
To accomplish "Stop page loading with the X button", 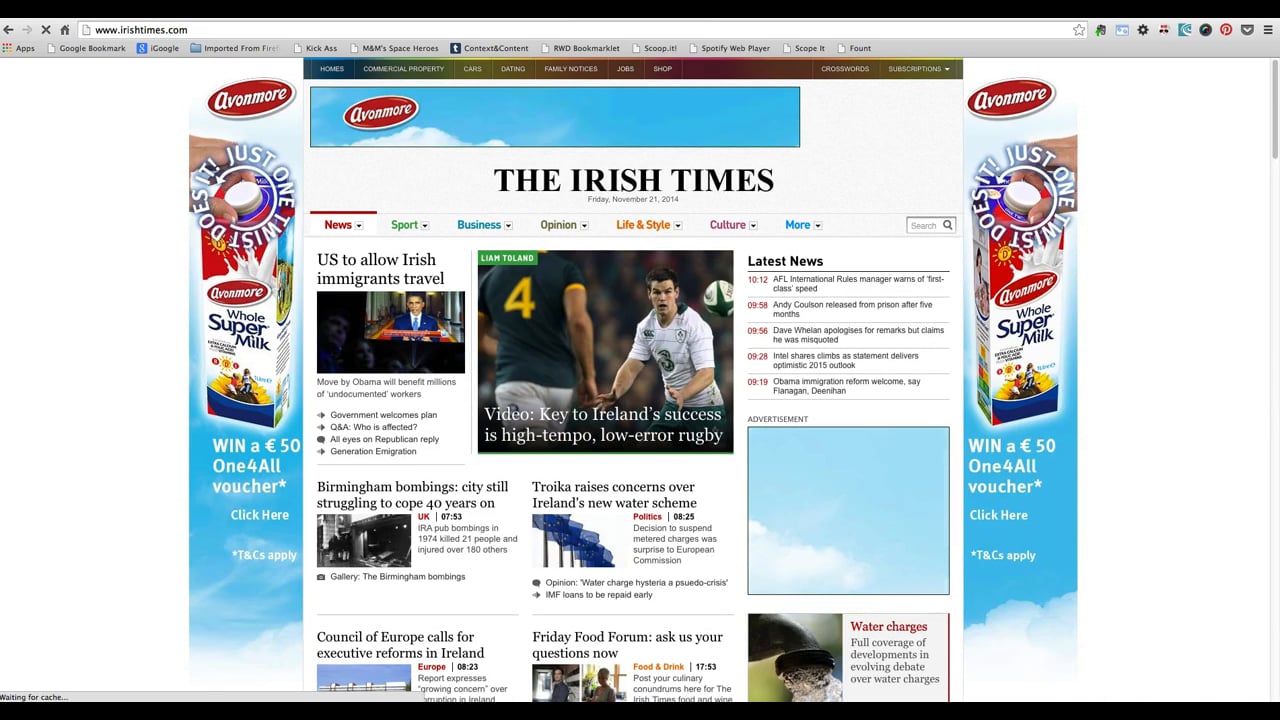I will [46, 30].
